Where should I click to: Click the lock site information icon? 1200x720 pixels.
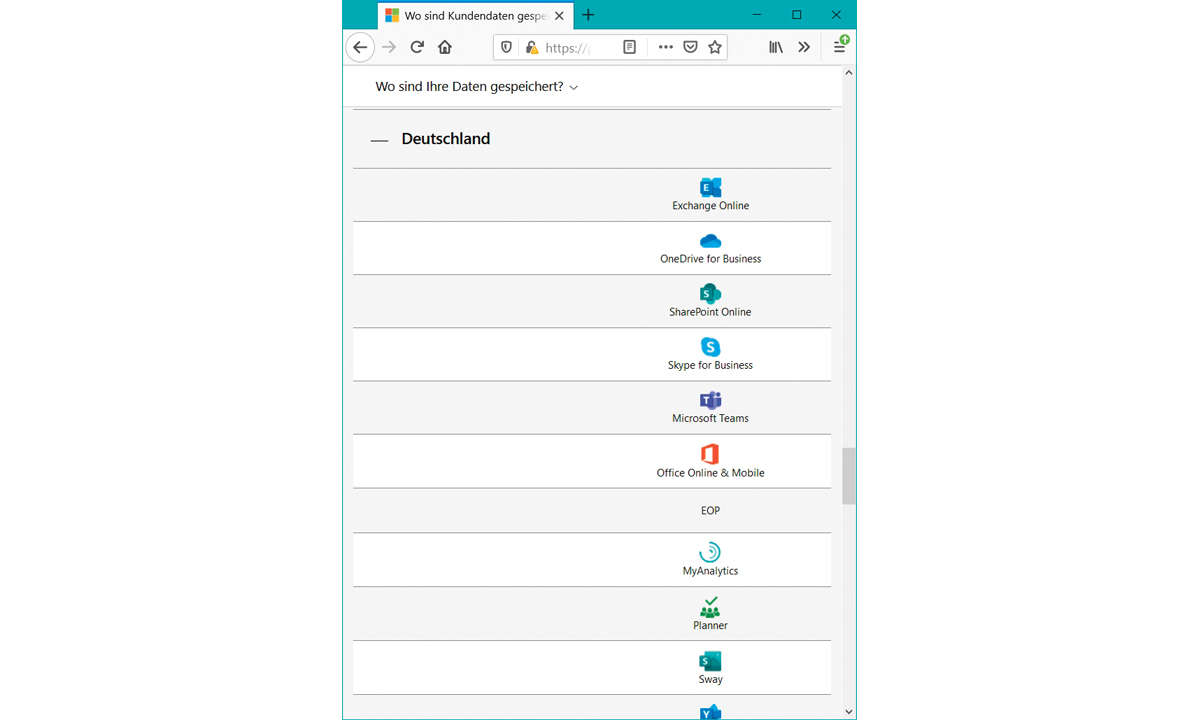point(531,47)
